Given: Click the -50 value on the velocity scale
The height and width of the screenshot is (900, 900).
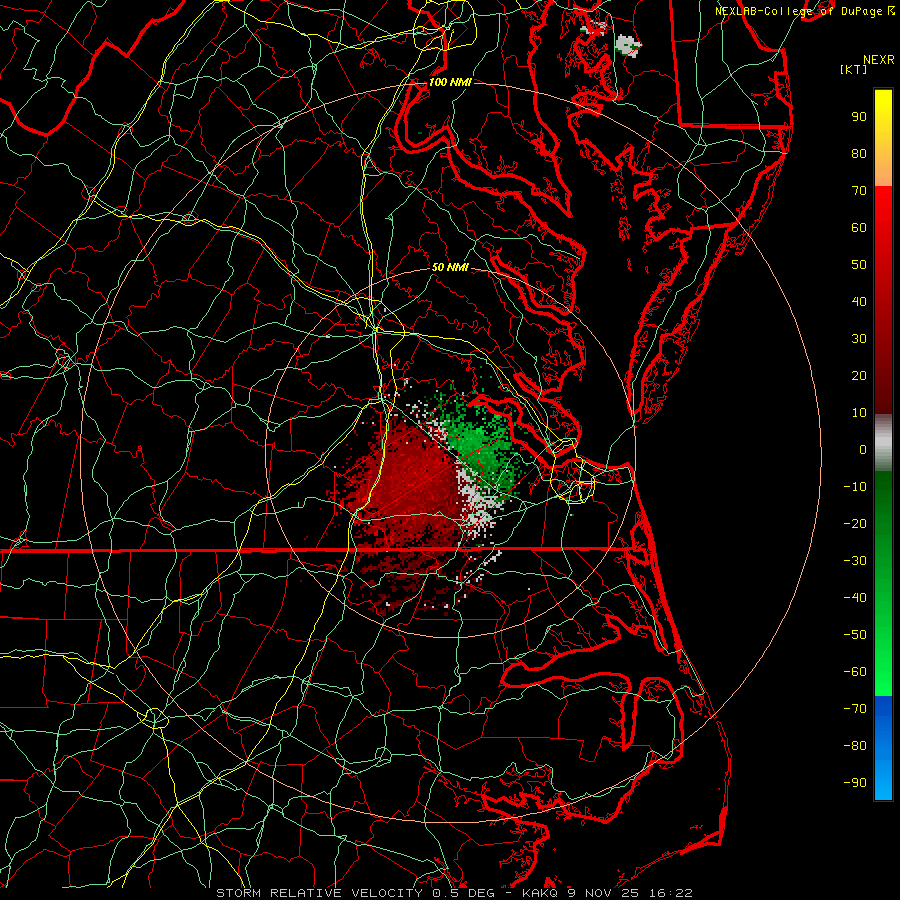Looking at the screenshot, I should (x=855, y=635).
